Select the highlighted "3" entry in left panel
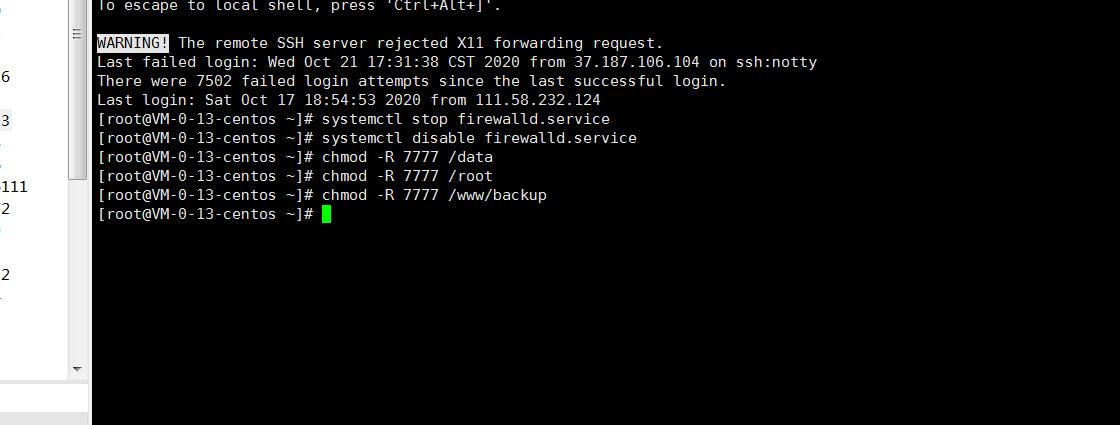The image size is (1120, 425). 6,121
